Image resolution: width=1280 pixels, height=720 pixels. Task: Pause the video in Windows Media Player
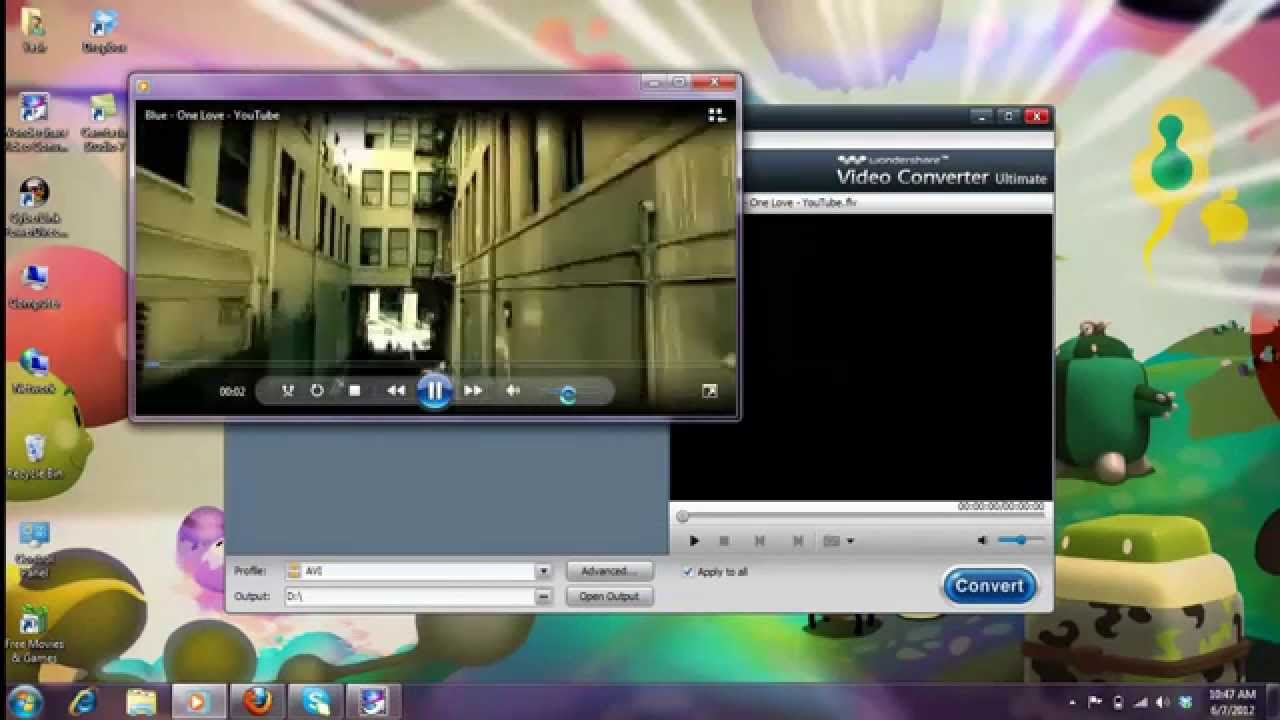434,391
